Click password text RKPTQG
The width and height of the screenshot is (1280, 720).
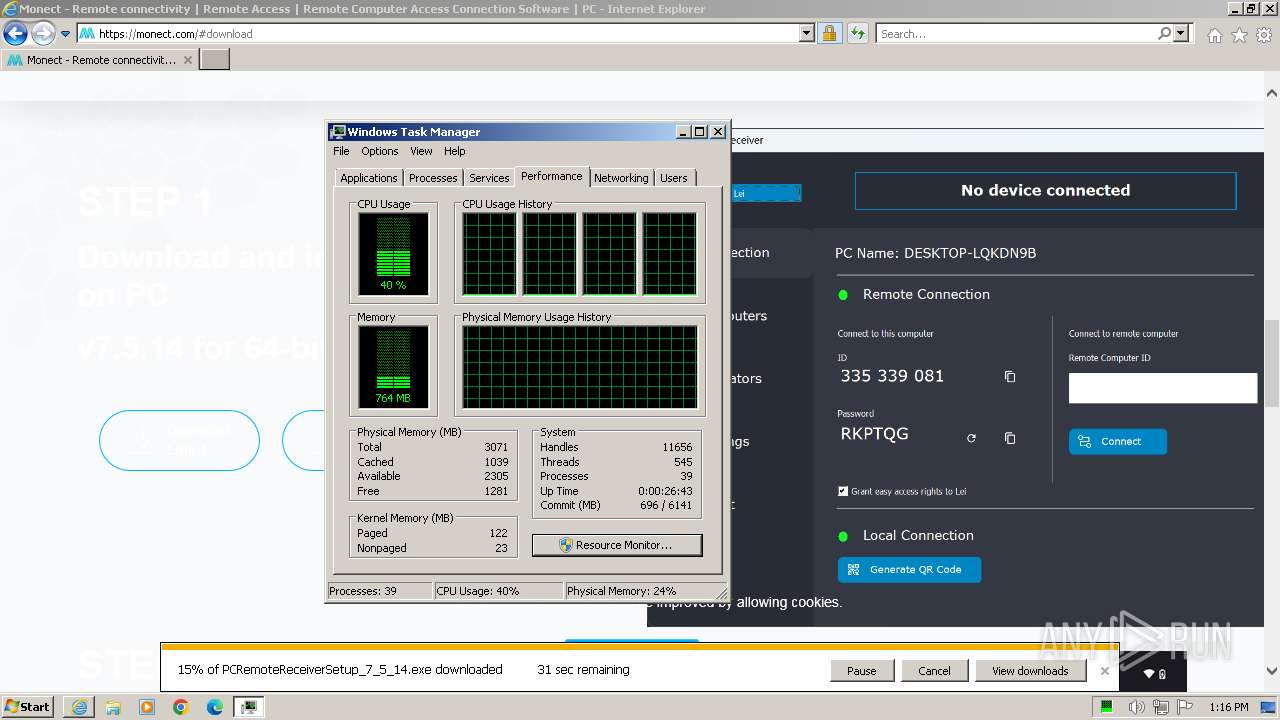874,434
